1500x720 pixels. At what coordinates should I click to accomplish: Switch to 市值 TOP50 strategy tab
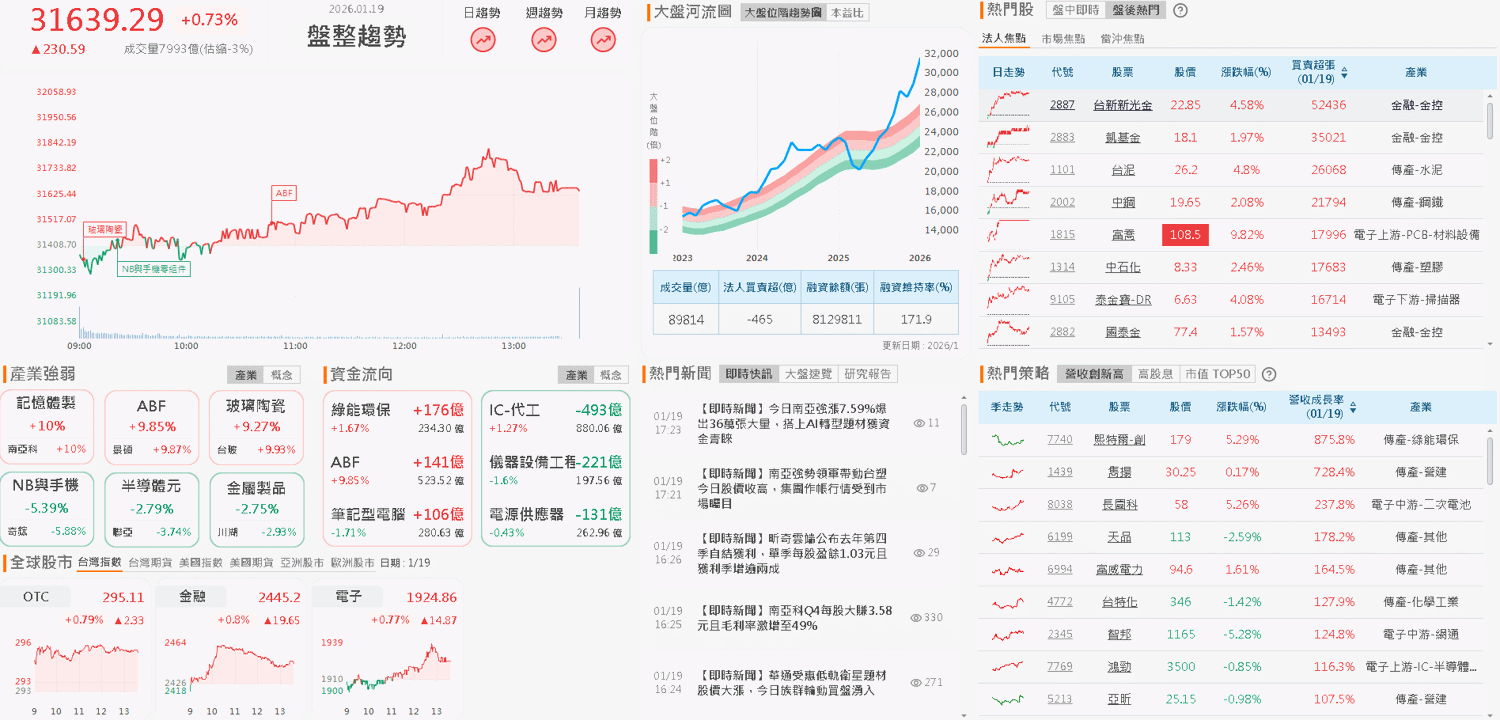coord(1217,374)
